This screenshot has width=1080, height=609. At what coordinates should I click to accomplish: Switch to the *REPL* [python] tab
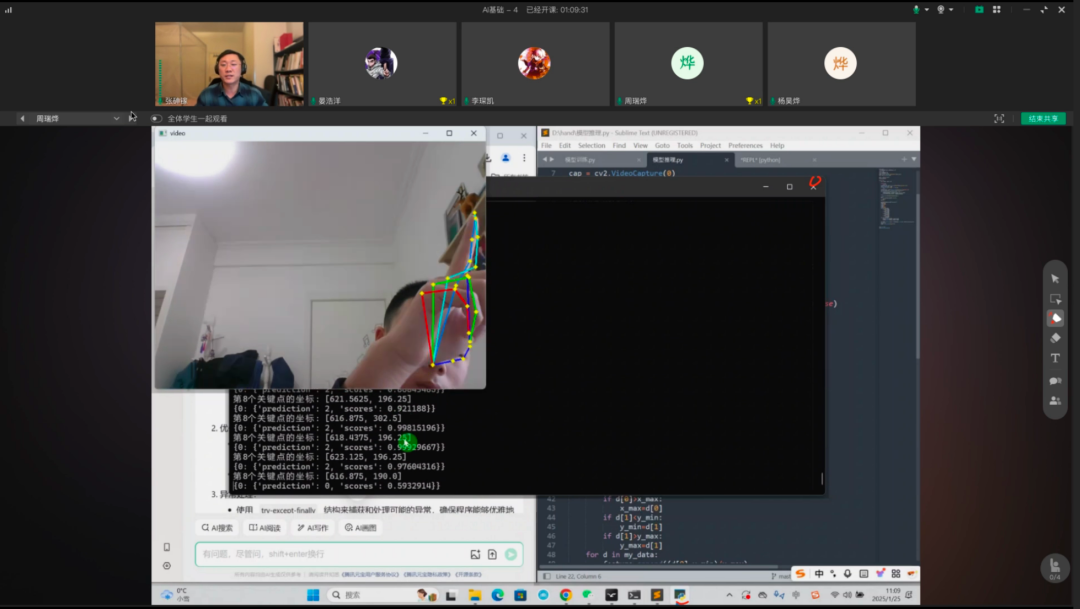(x=760, y=160)
